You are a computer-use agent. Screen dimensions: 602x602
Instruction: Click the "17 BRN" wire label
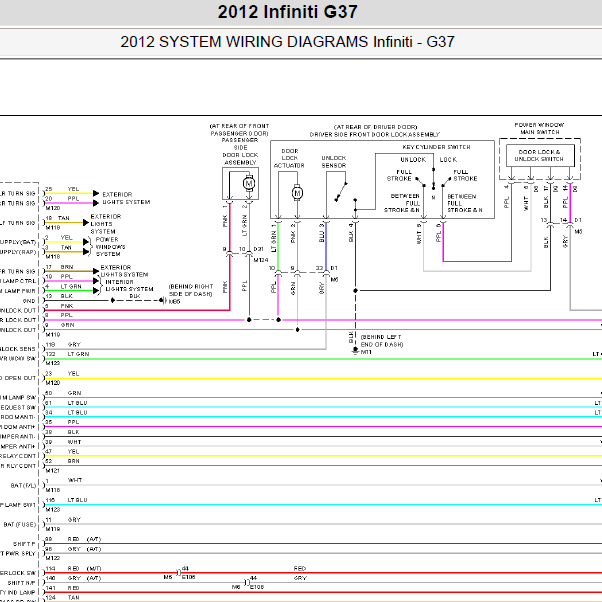[x=59, y=267]
